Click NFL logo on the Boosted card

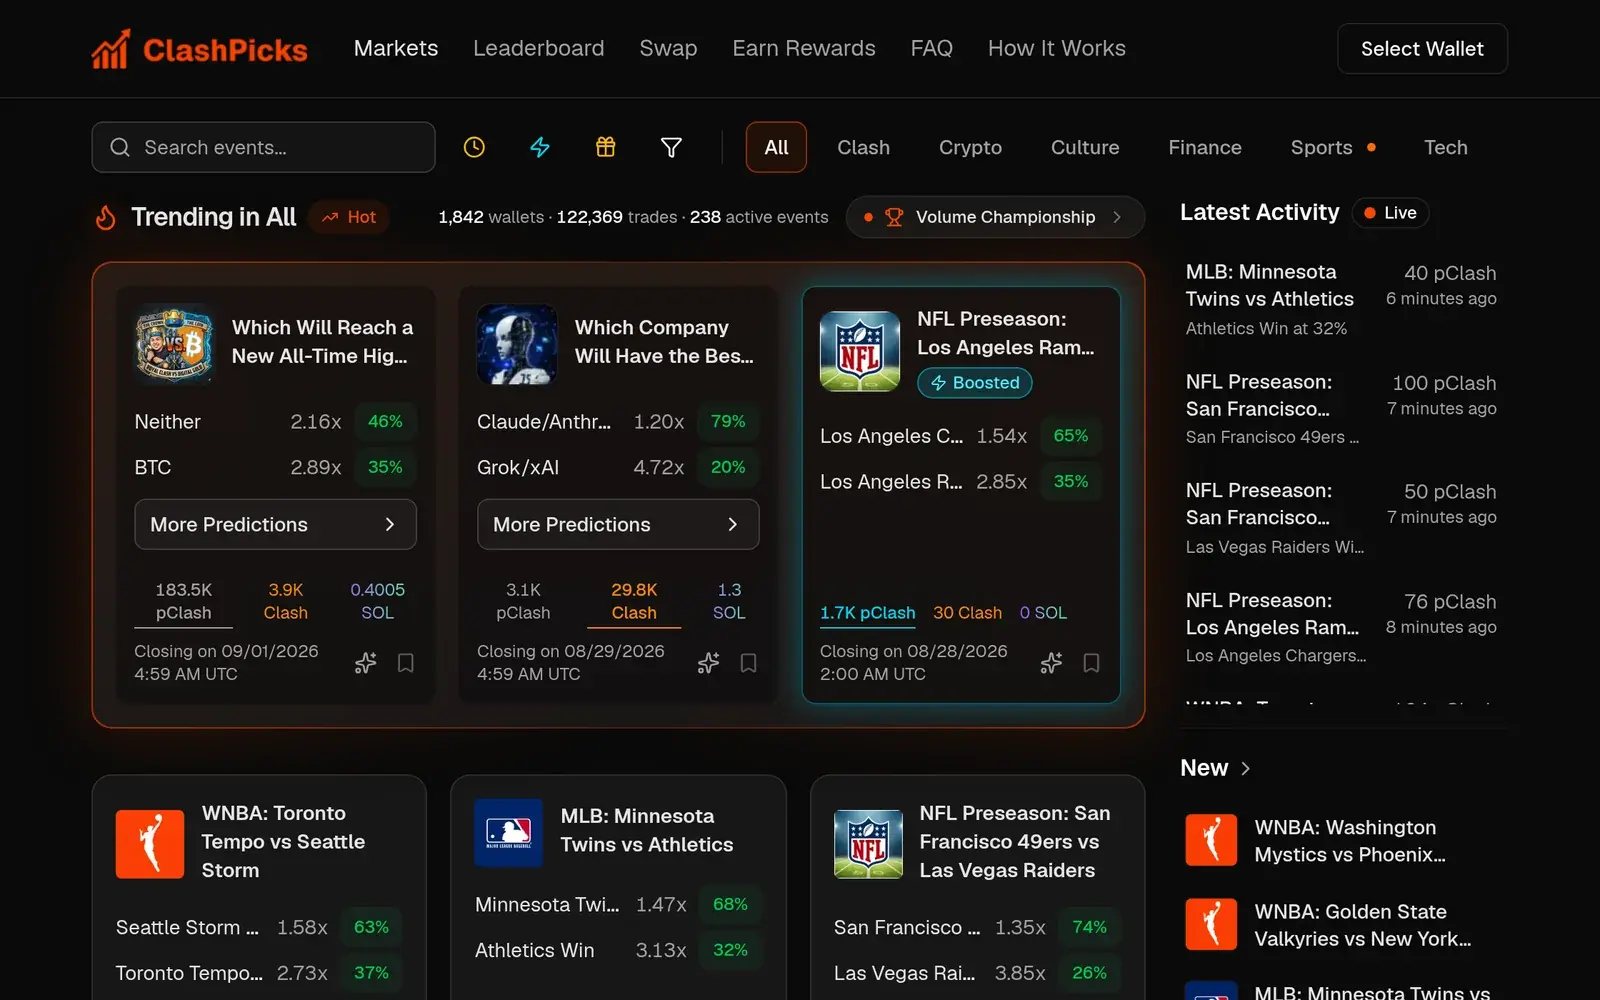pyautogui.click(x=860, y=351)
